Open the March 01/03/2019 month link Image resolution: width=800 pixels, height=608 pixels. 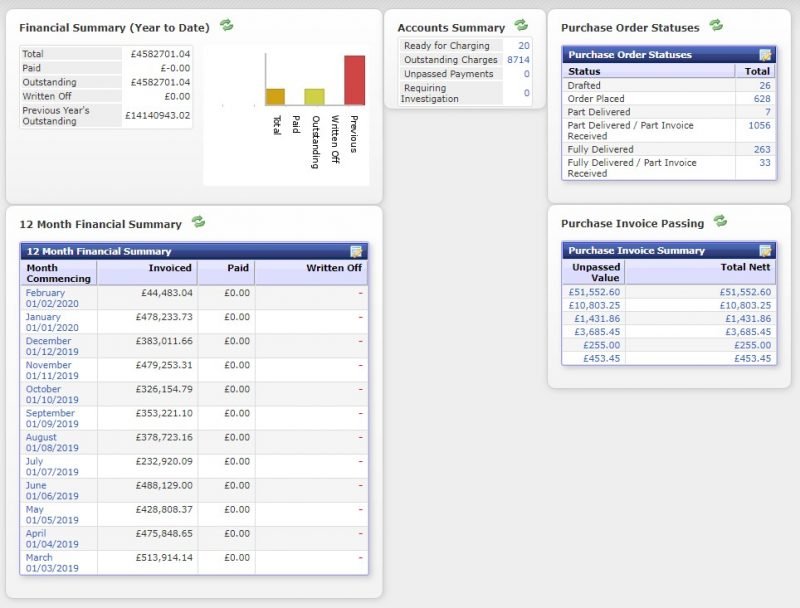pyautogui.click(x=52, y=563)
